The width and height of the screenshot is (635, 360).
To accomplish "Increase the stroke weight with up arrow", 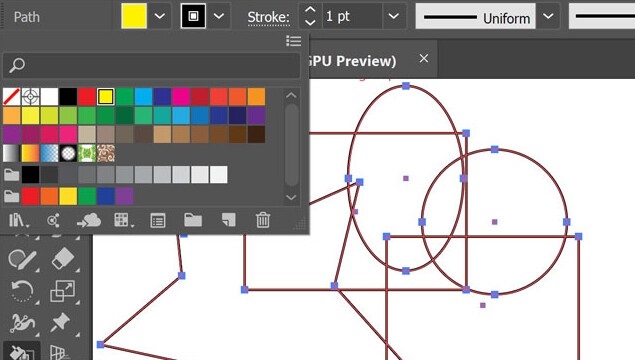I will tap(310, 10).
